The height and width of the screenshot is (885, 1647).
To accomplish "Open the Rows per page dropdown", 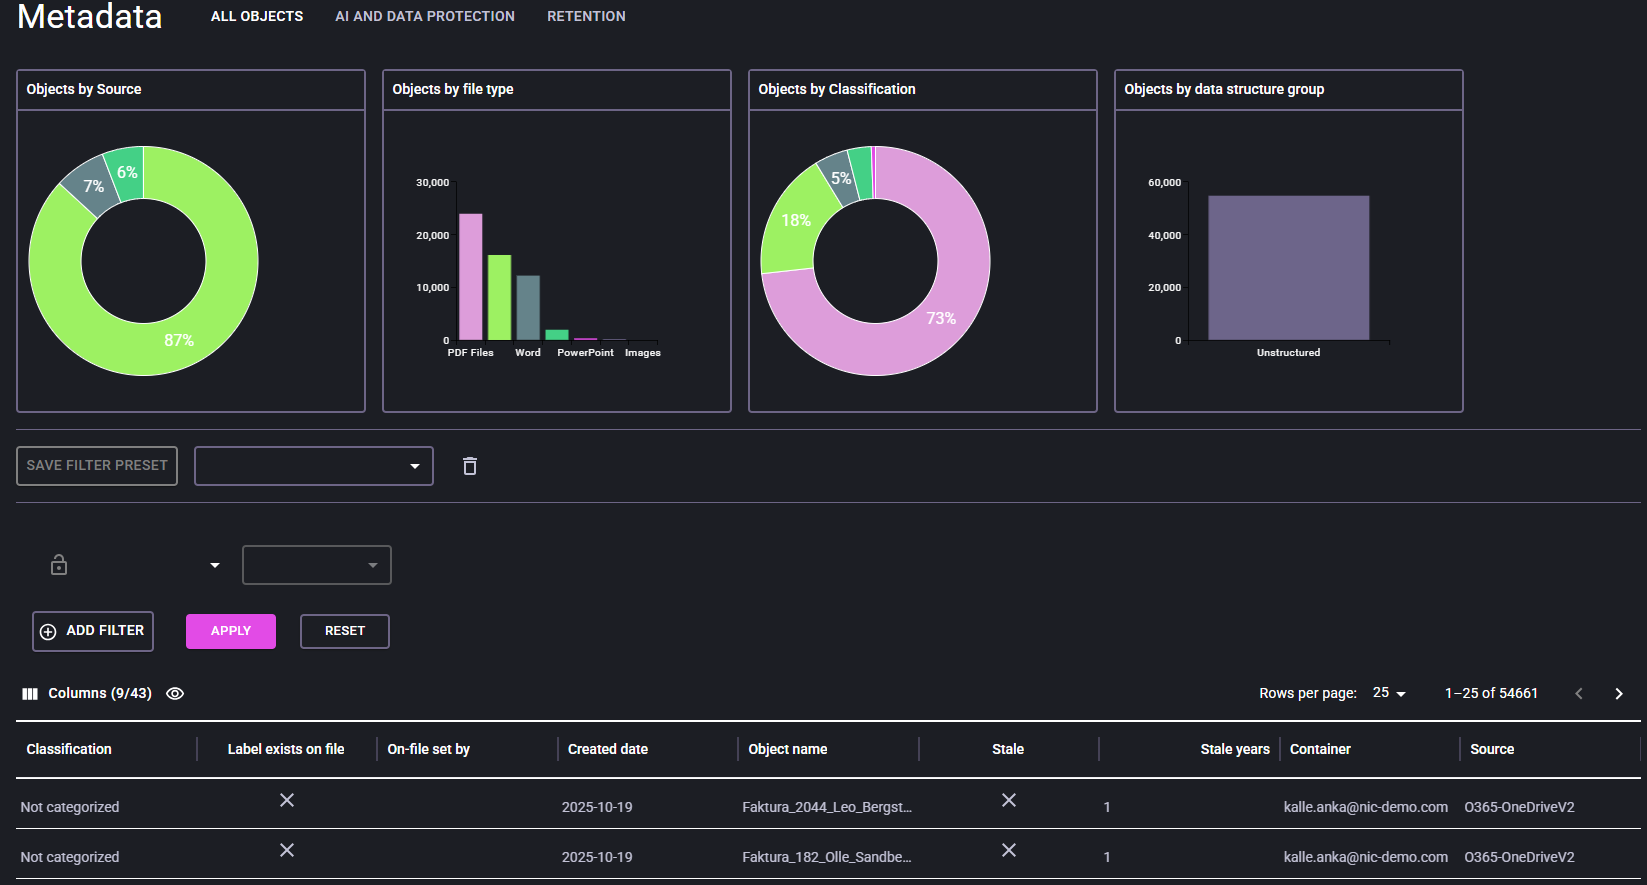I will point(1389,693).
